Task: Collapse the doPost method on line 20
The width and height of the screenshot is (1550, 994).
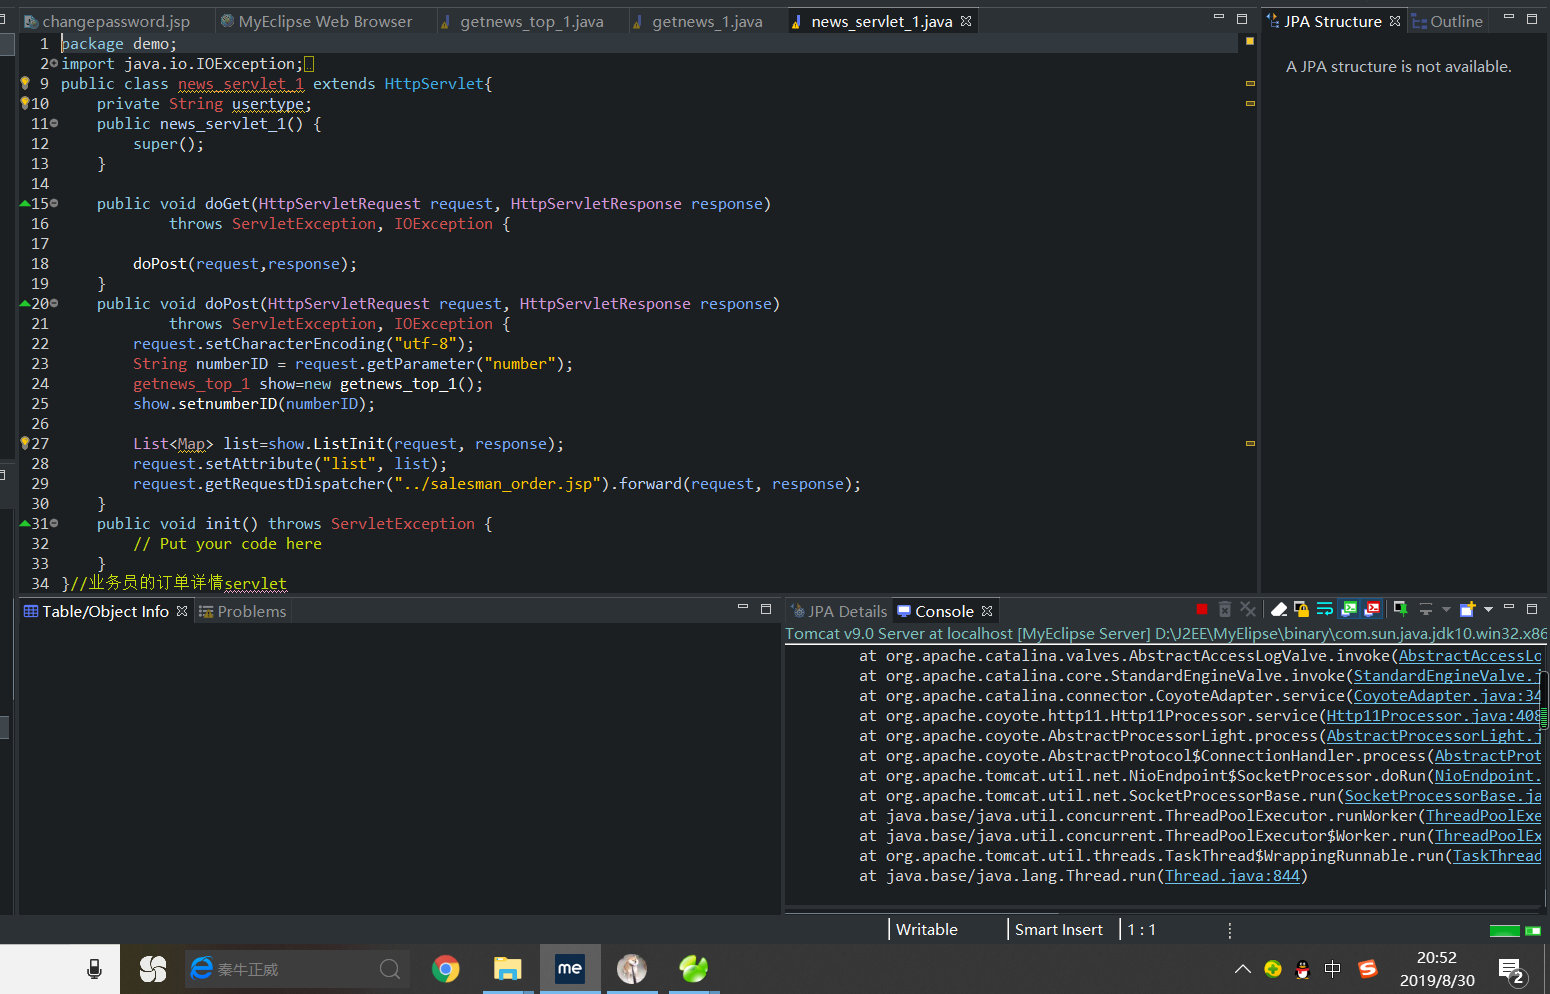Action: point(54,303)
